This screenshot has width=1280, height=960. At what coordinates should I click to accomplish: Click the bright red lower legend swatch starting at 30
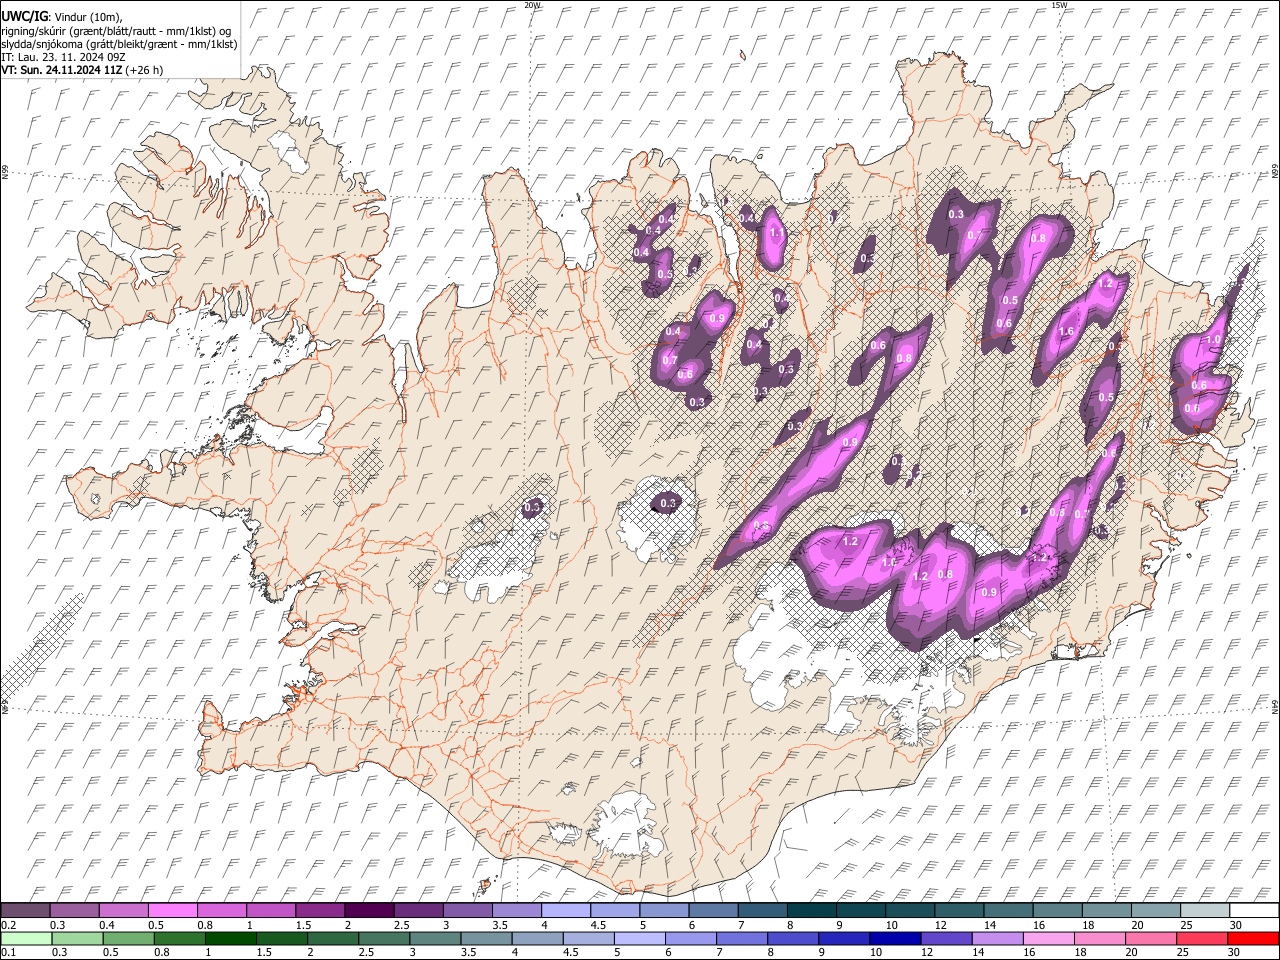(x=1254, y=938)
